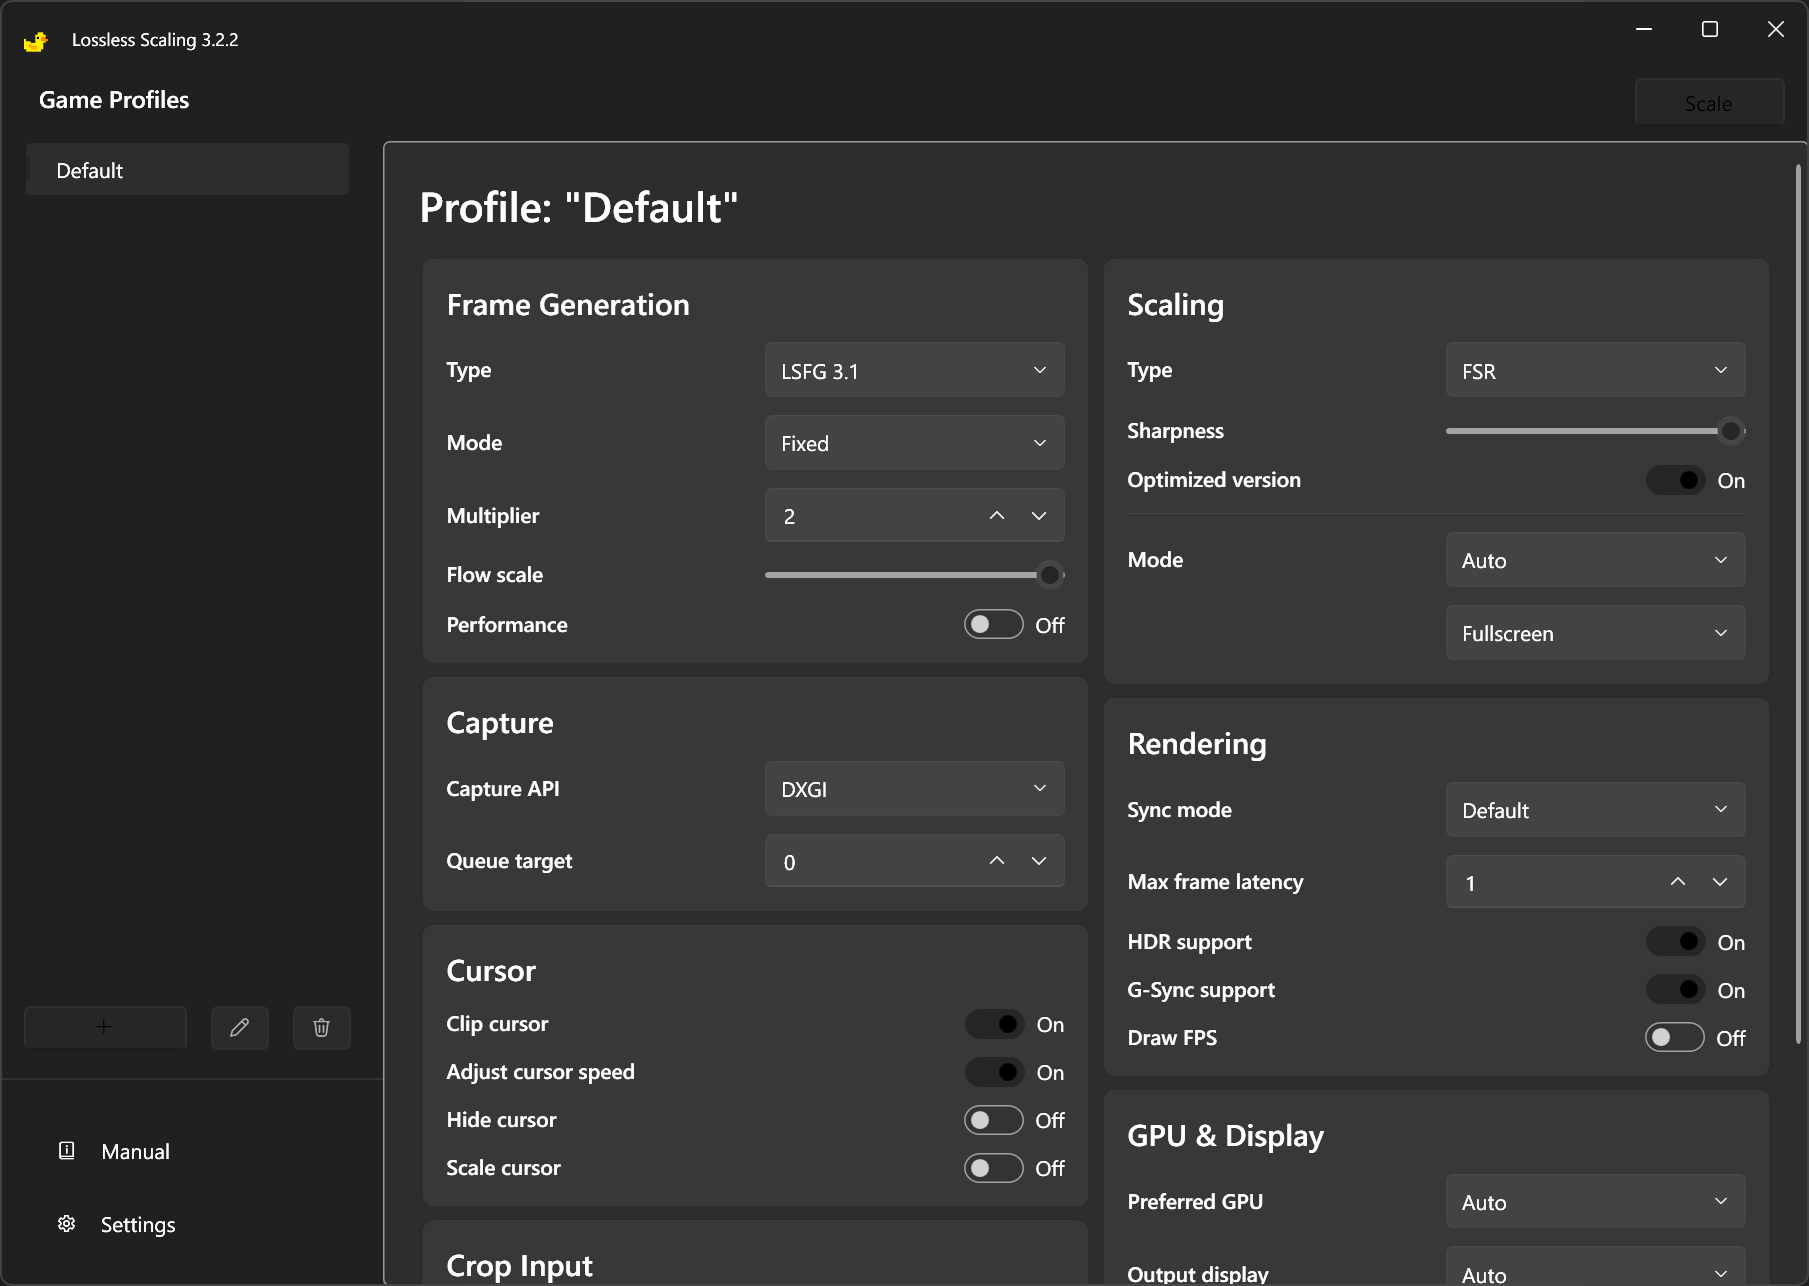Open the Settings page
Image resolution: width=1809 pixels, height=1286 pixels.
[138, 1225]
